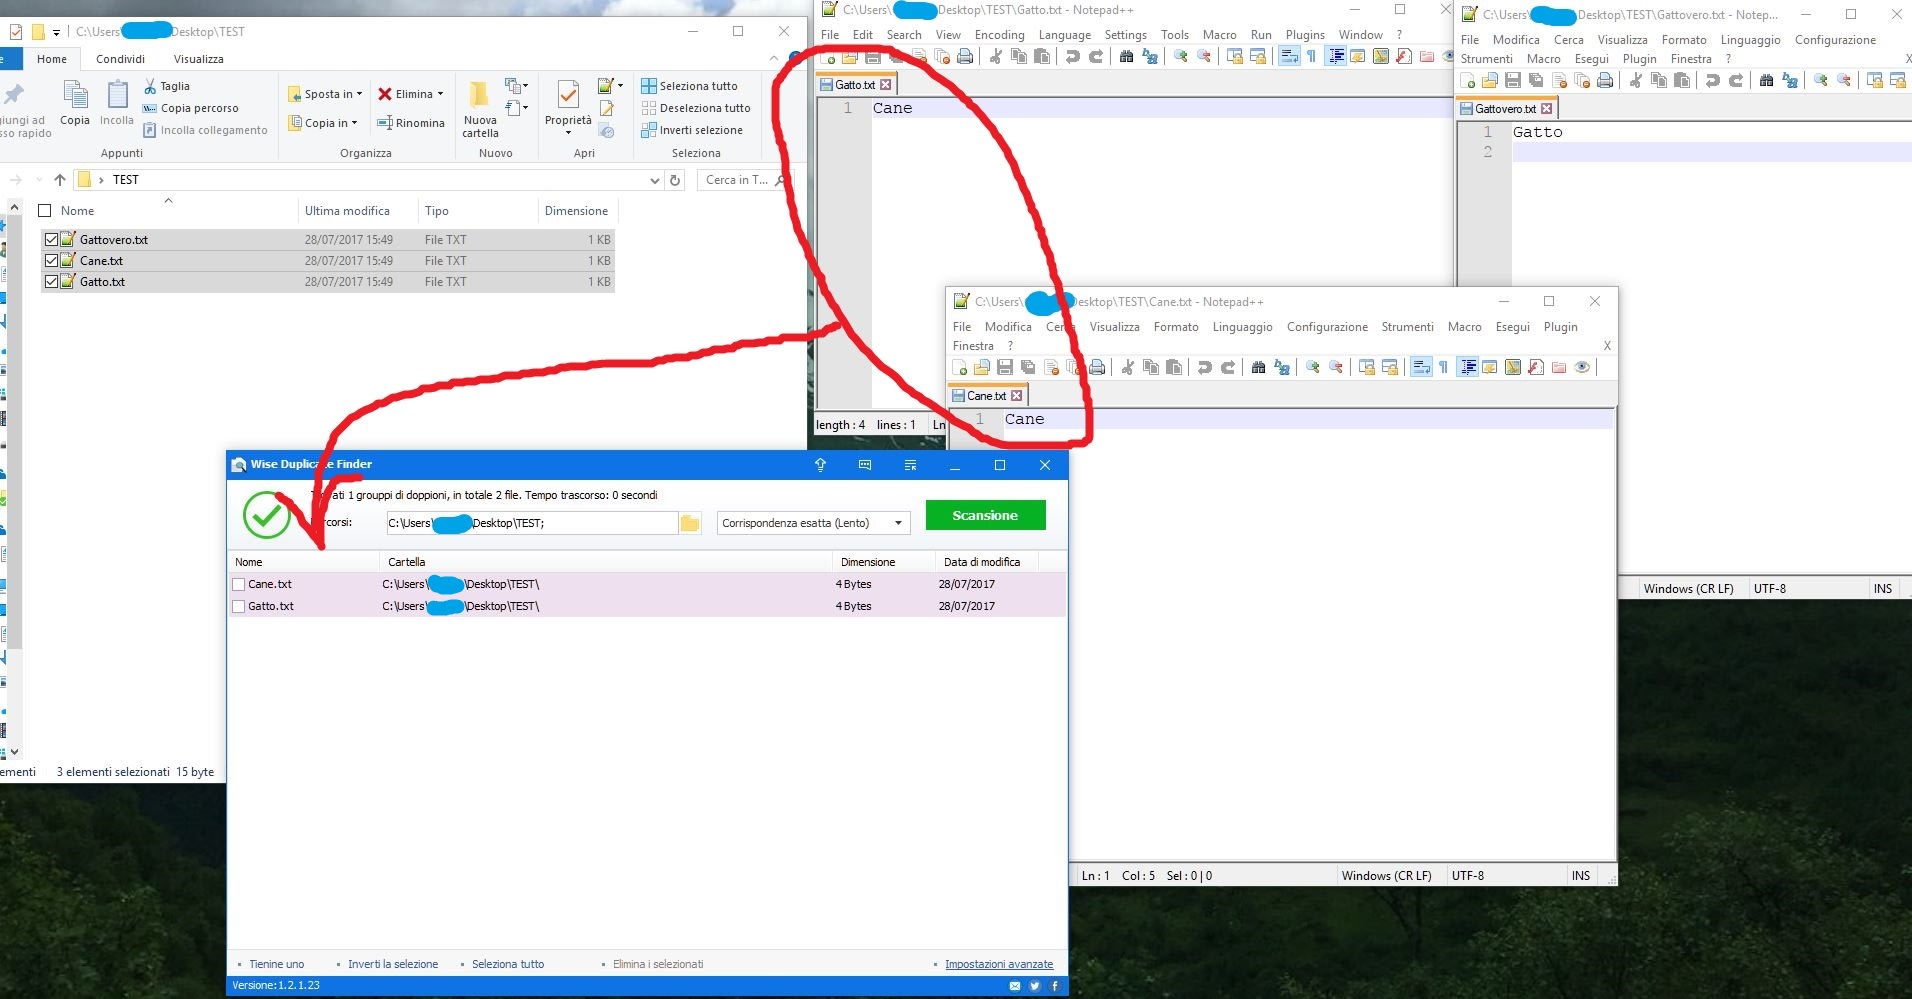Open the Linguaggio menu in Cane.txt Notepad++
The image size is (1912, 999).
[x=1242, y=327]
